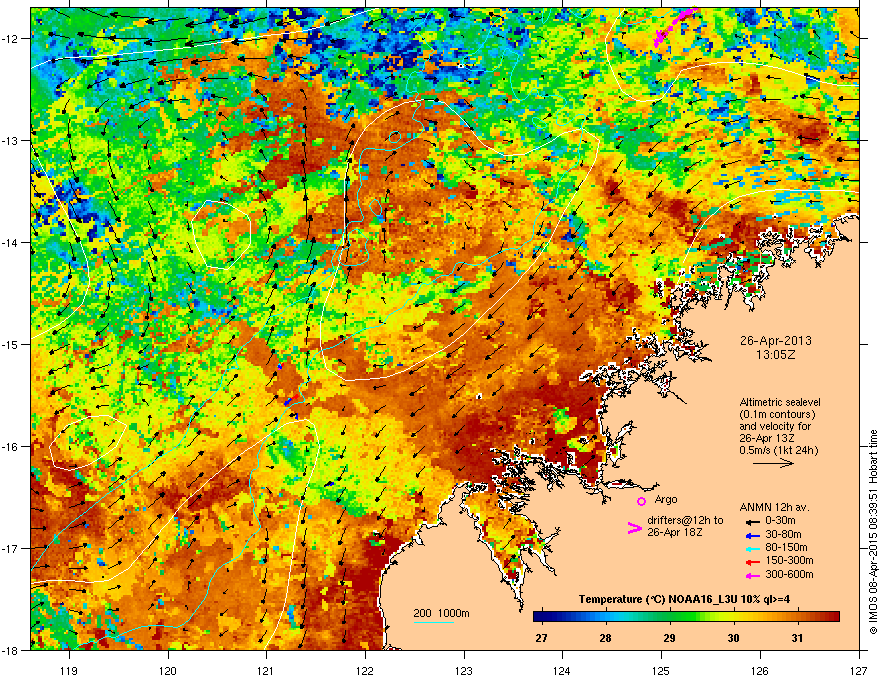880x680 pixels.
Task: Click the black 0-30m arrow in legend
Action: [752, 521]
